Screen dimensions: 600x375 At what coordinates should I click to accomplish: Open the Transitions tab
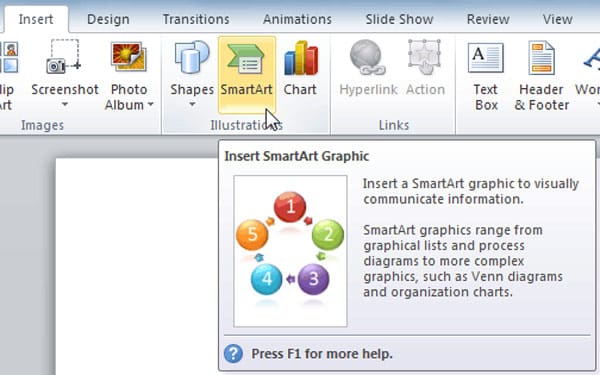[196, 19]
